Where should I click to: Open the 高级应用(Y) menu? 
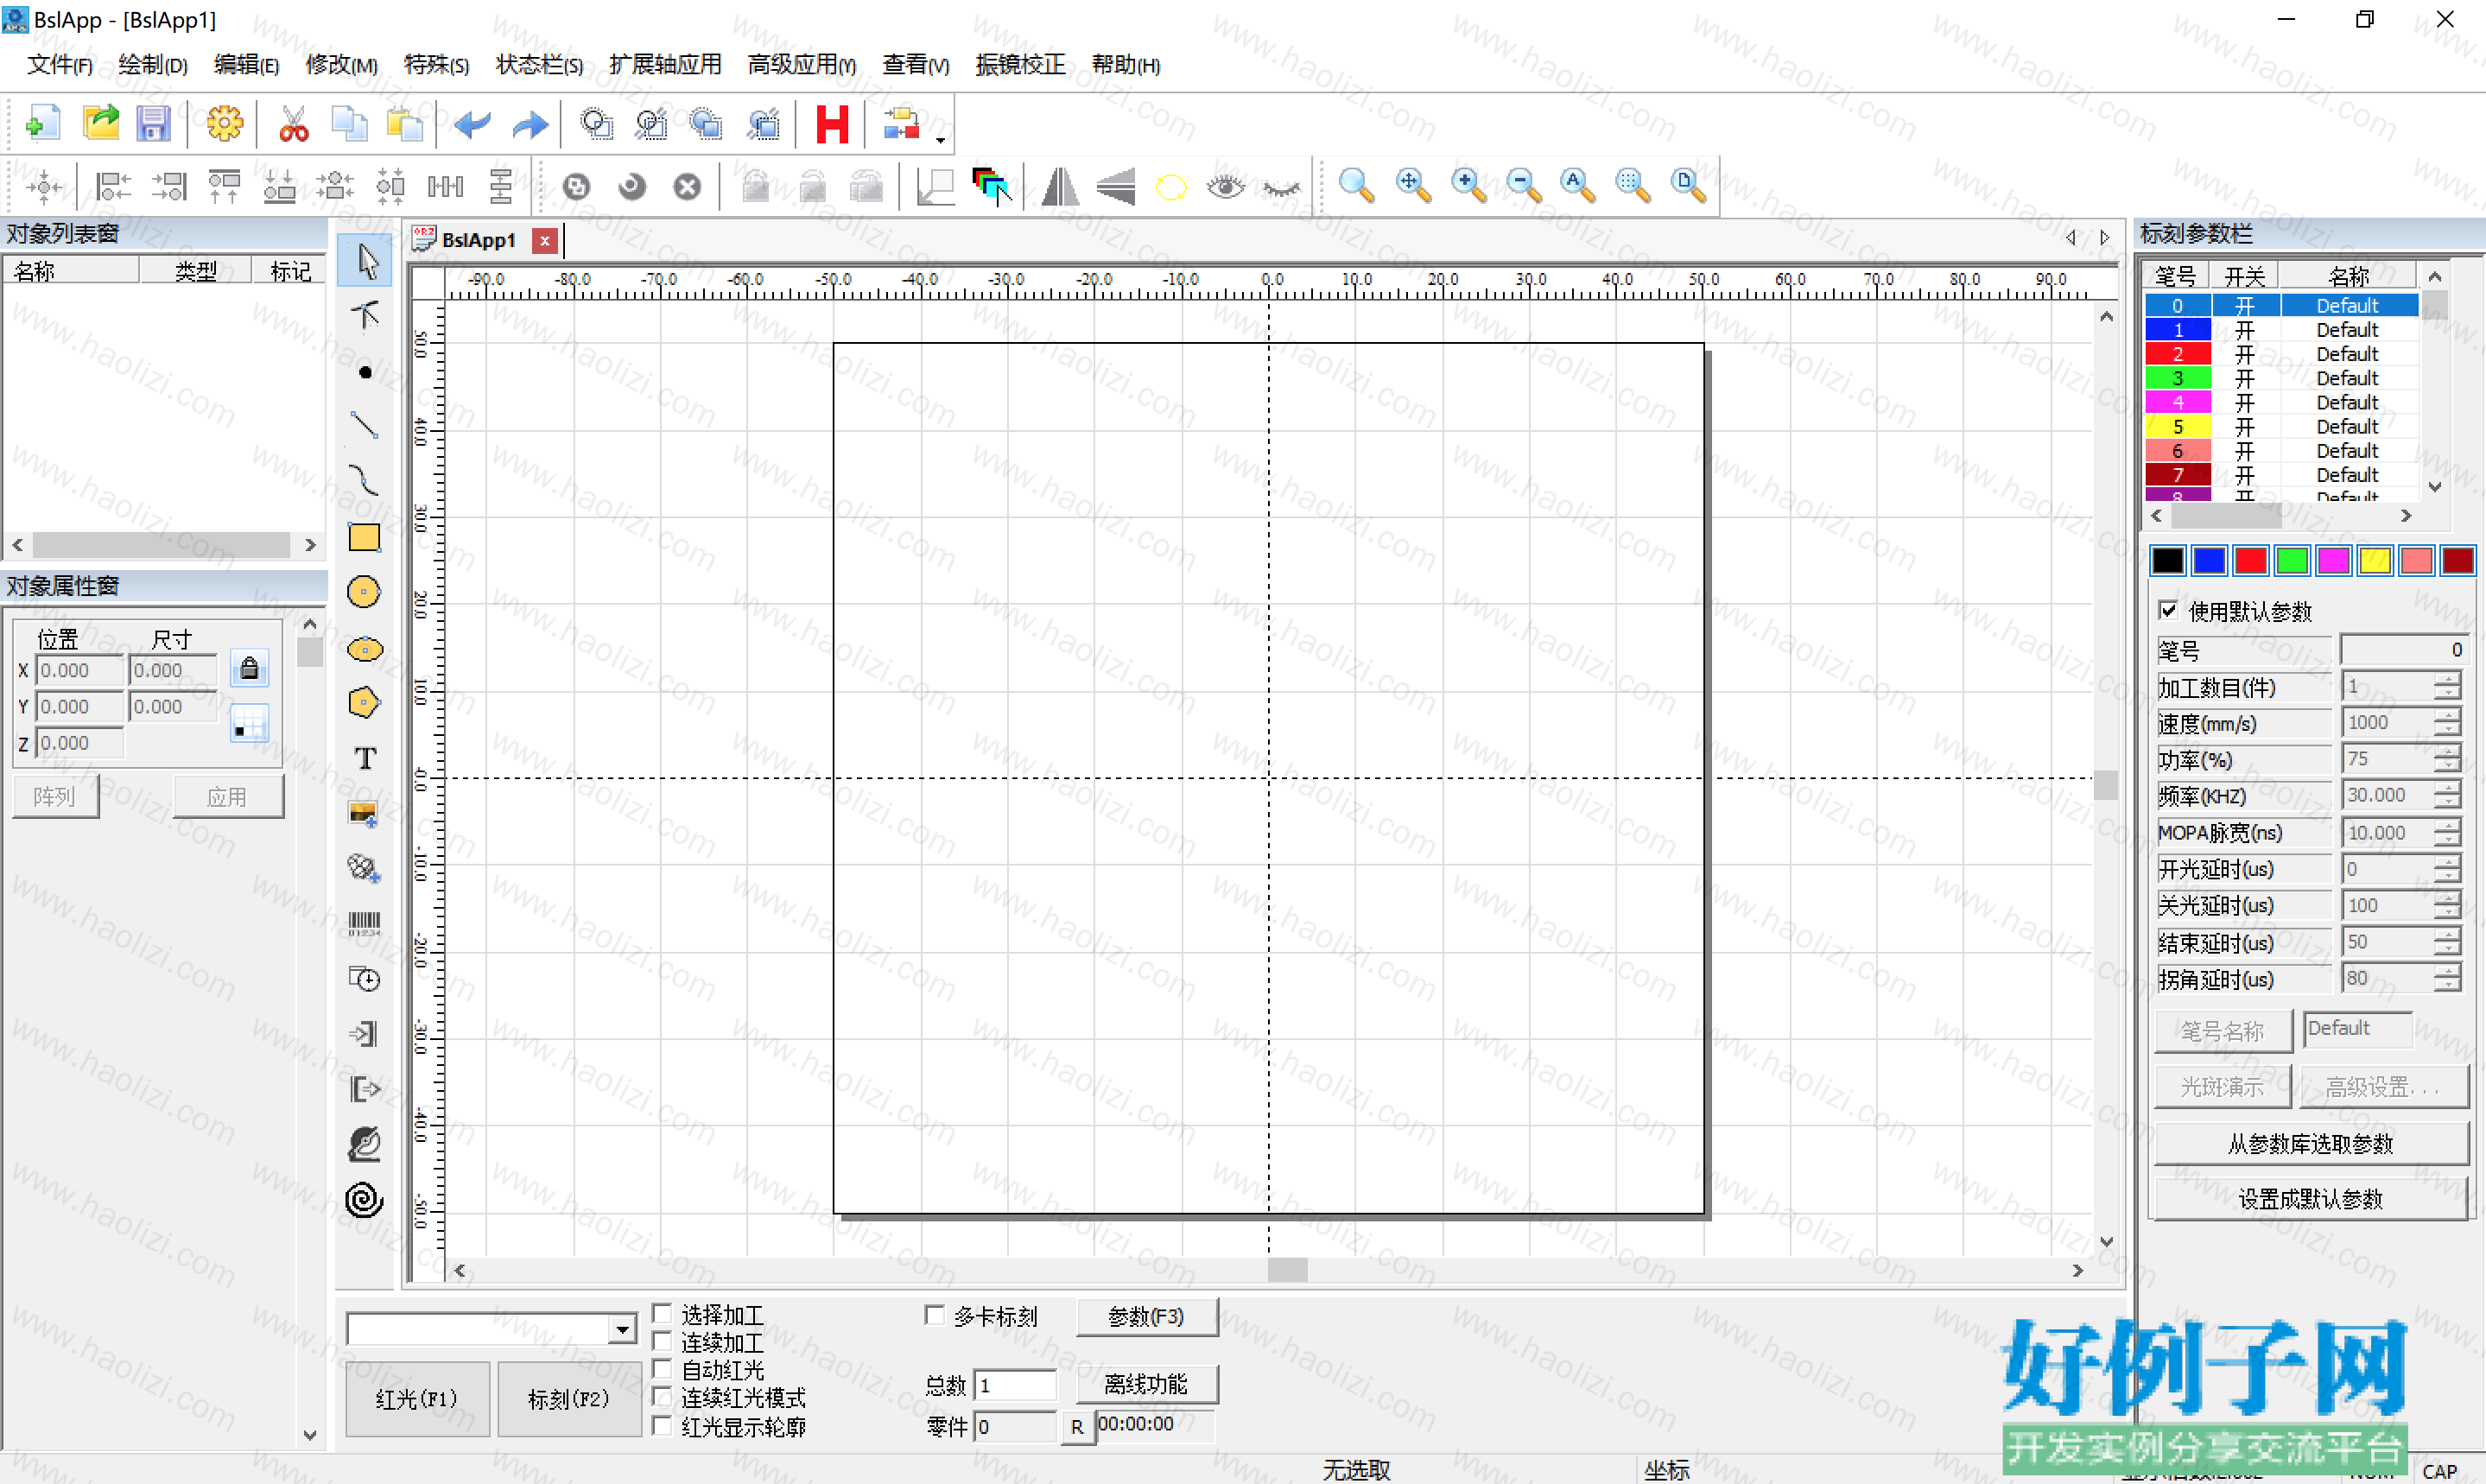coord(802,65)
